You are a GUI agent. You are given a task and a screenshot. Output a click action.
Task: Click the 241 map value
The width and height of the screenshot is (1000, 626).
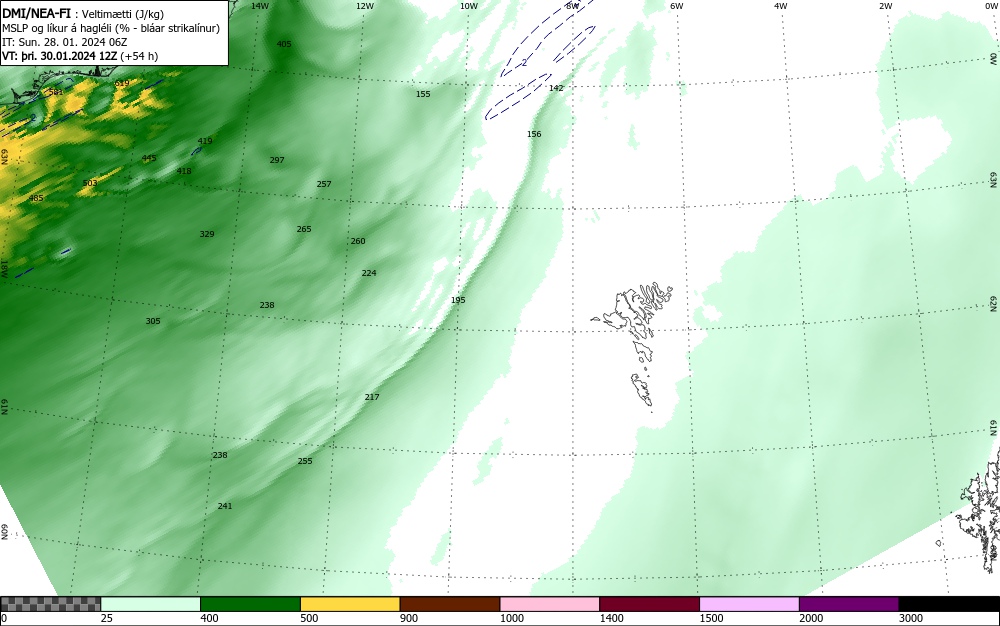tap(224, 506)
